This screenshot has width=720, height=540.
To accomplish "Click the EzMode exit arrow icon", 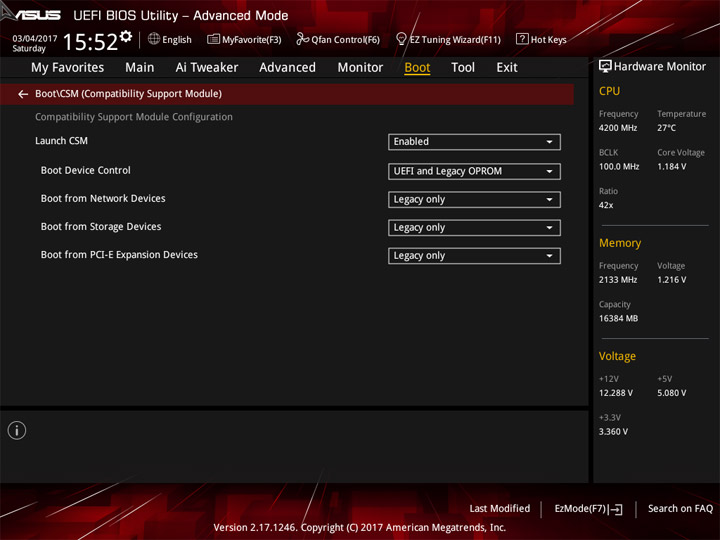I will tap(616, 509).
